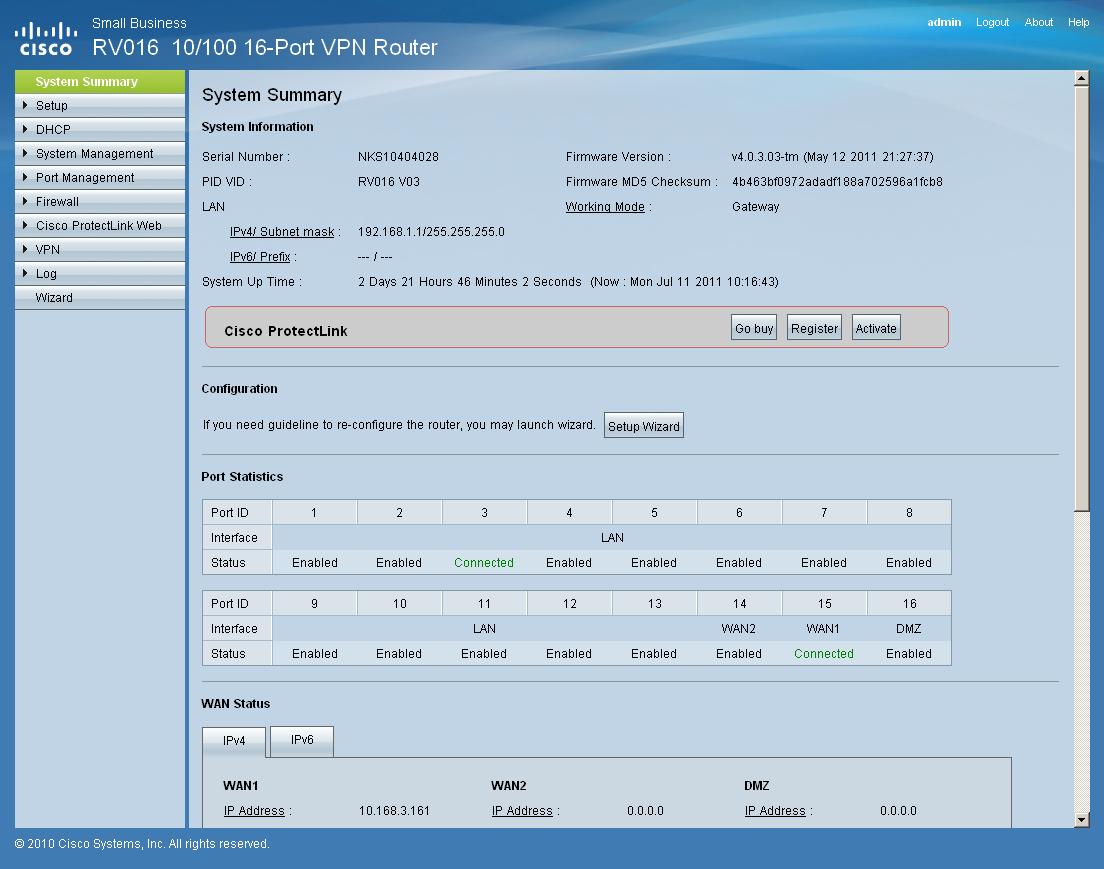Click the scrollbar down arrow

coord(1081,820)
